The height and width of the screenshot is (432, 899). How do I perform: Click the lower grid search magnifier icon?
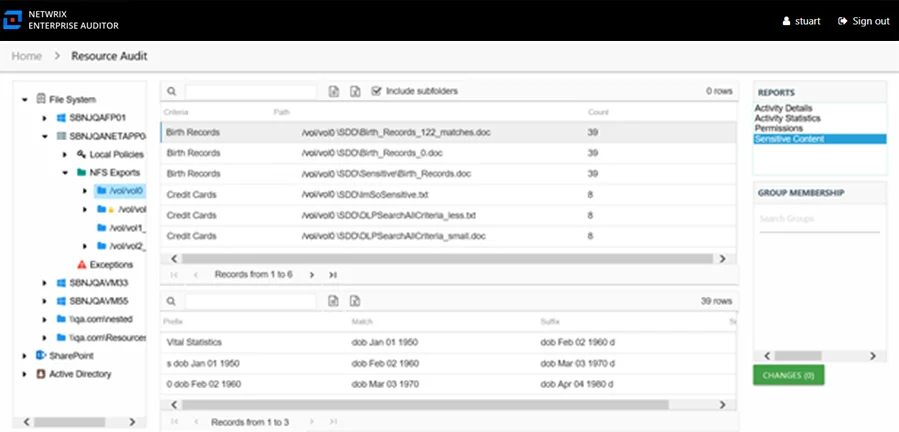click(171, 301)
